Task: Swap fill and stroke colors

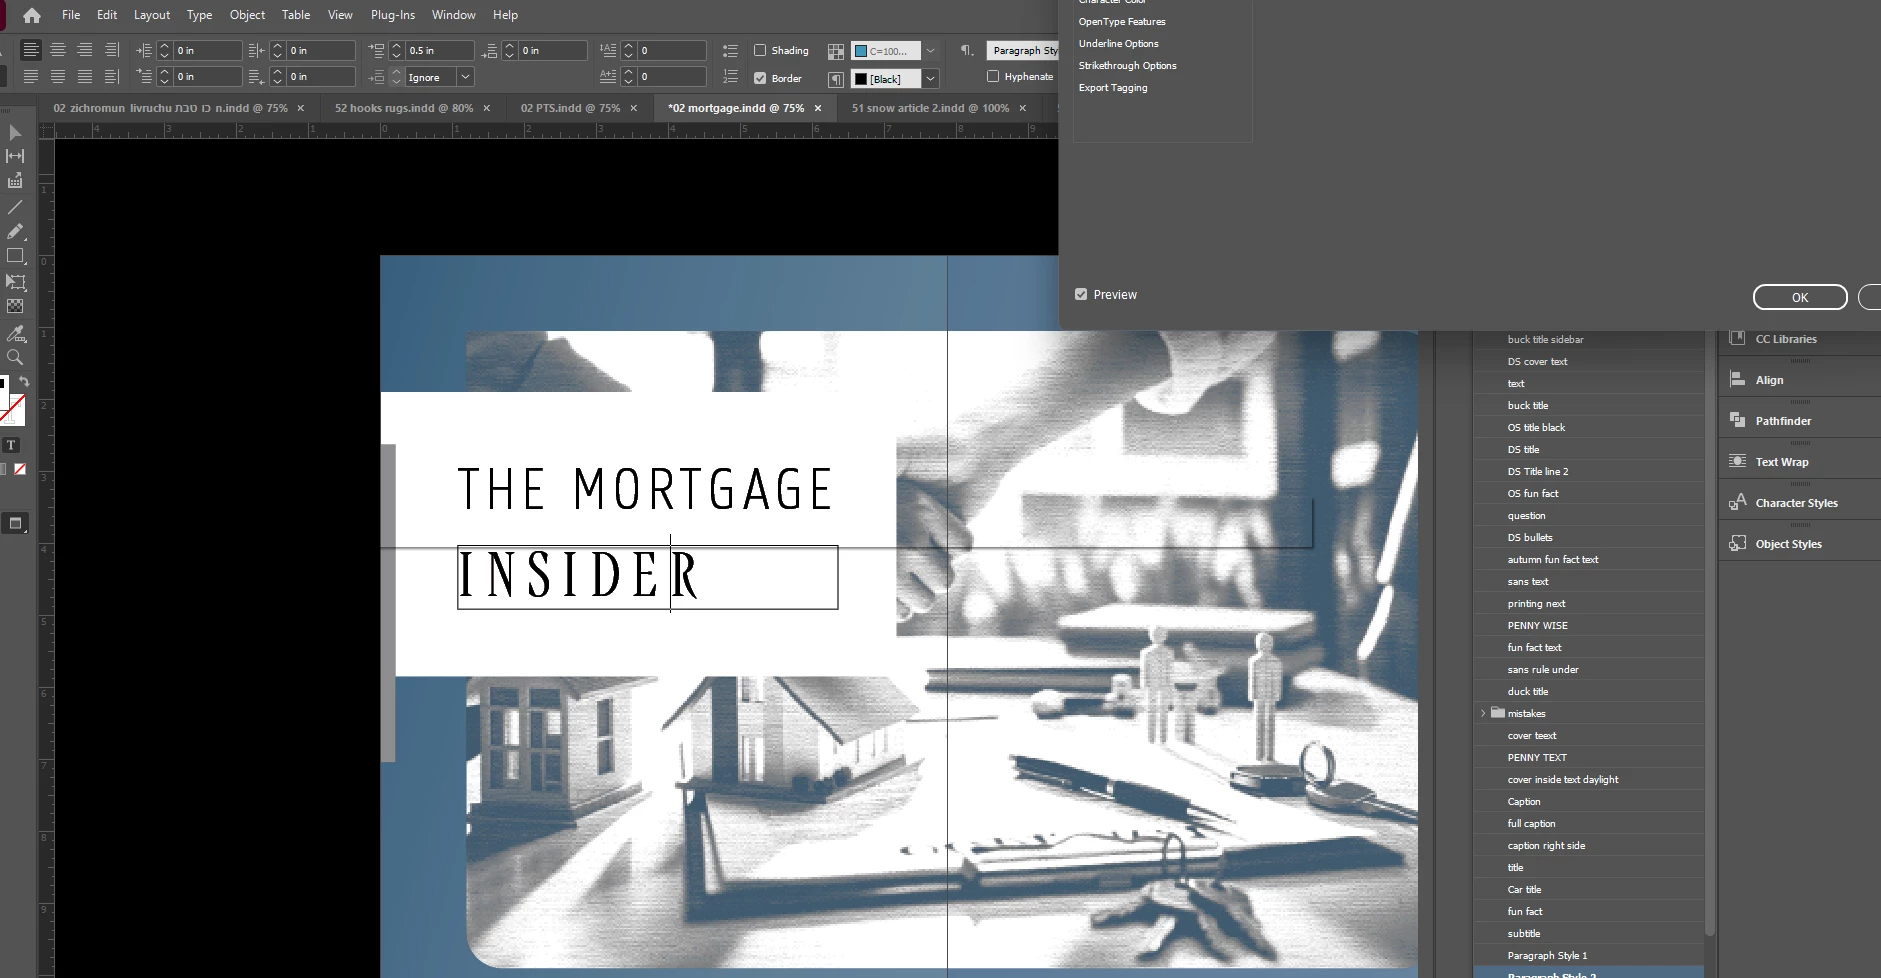Action: 24,382
